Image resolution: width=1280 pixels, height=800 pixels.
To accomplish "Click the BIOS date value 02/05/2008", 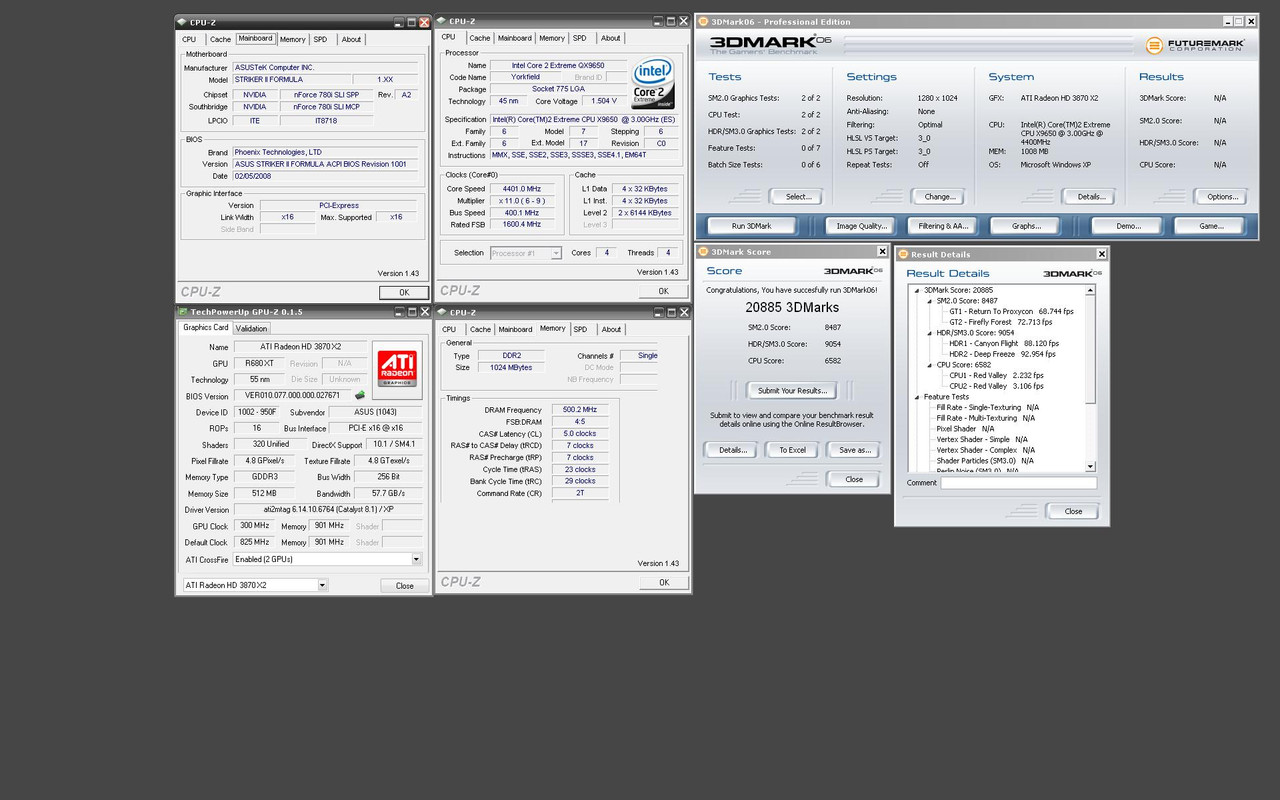I will point(325,176).
